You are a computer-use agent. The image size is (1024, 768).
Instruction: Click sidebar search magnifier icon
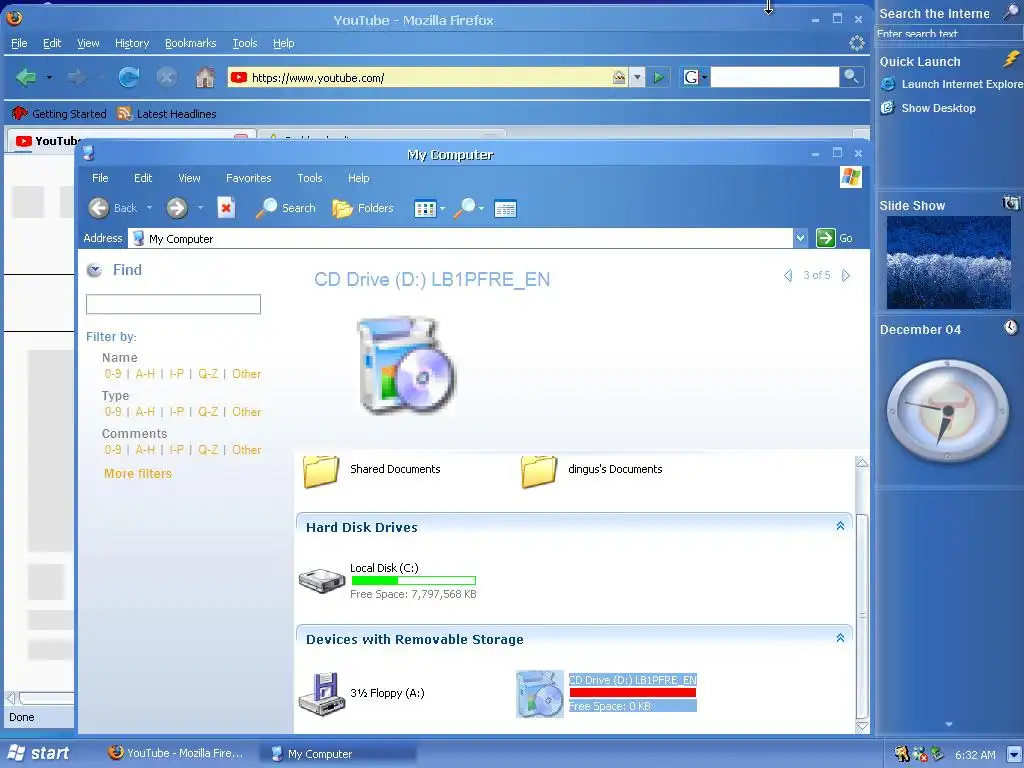click(x=1011, y=12)
